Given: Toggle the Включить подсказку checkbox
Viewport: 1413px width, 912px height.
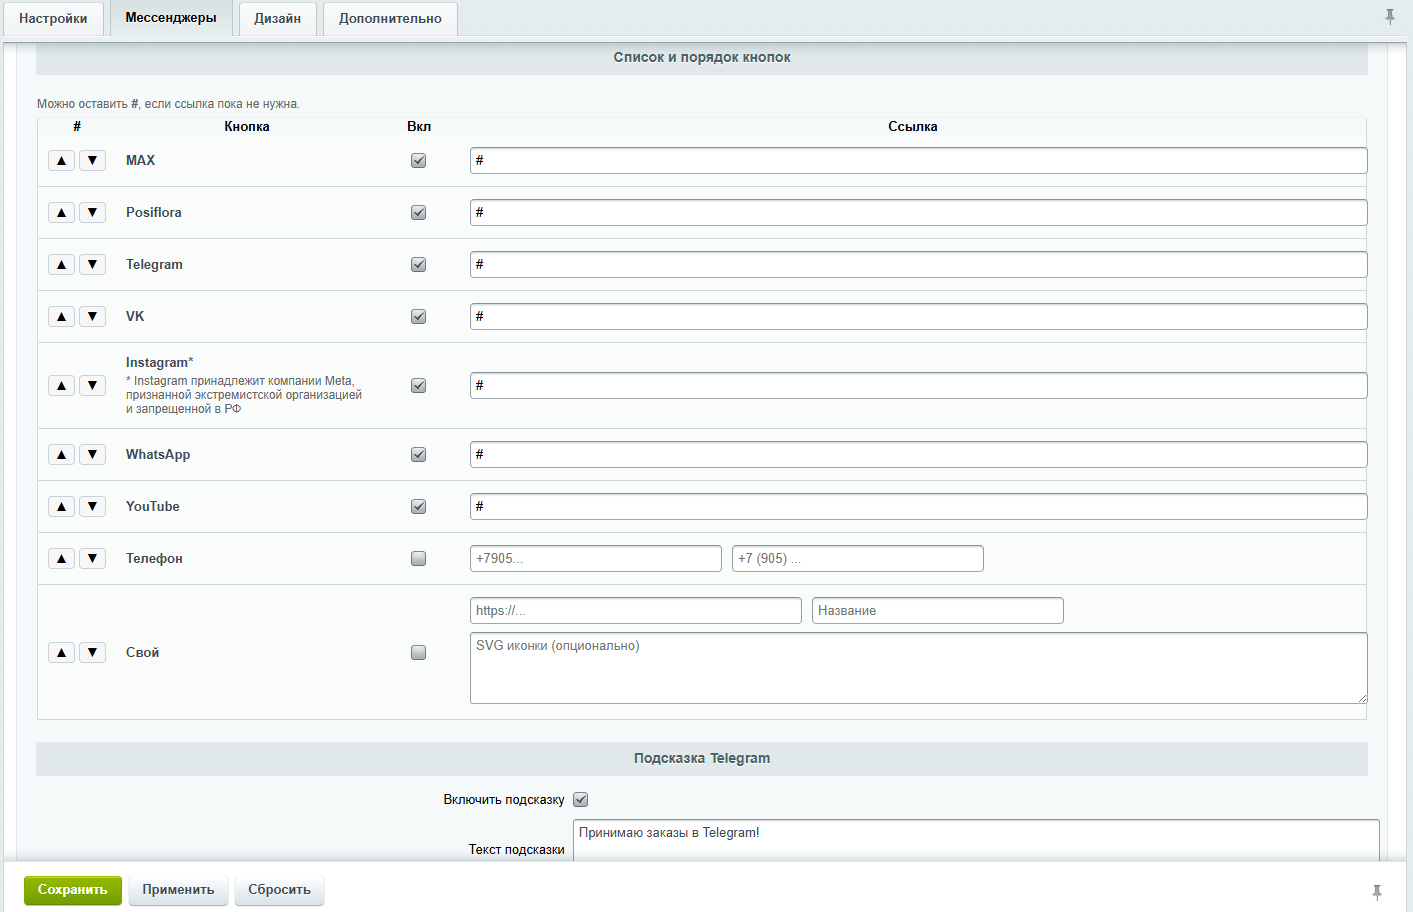Looking at the screenshot, I should coord(581,799).
